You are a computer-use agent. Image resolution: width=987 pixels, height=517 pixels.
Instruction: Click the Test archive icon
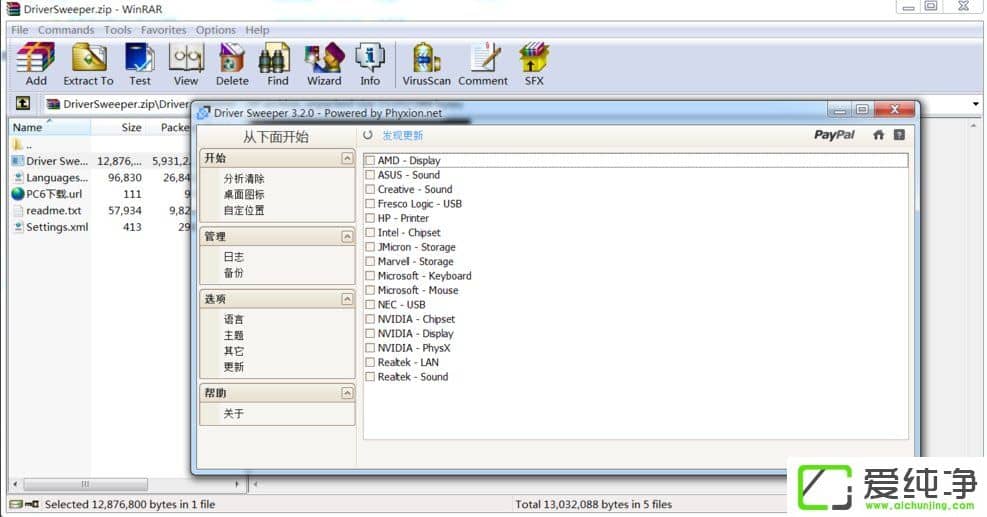(x=140, y=58)
